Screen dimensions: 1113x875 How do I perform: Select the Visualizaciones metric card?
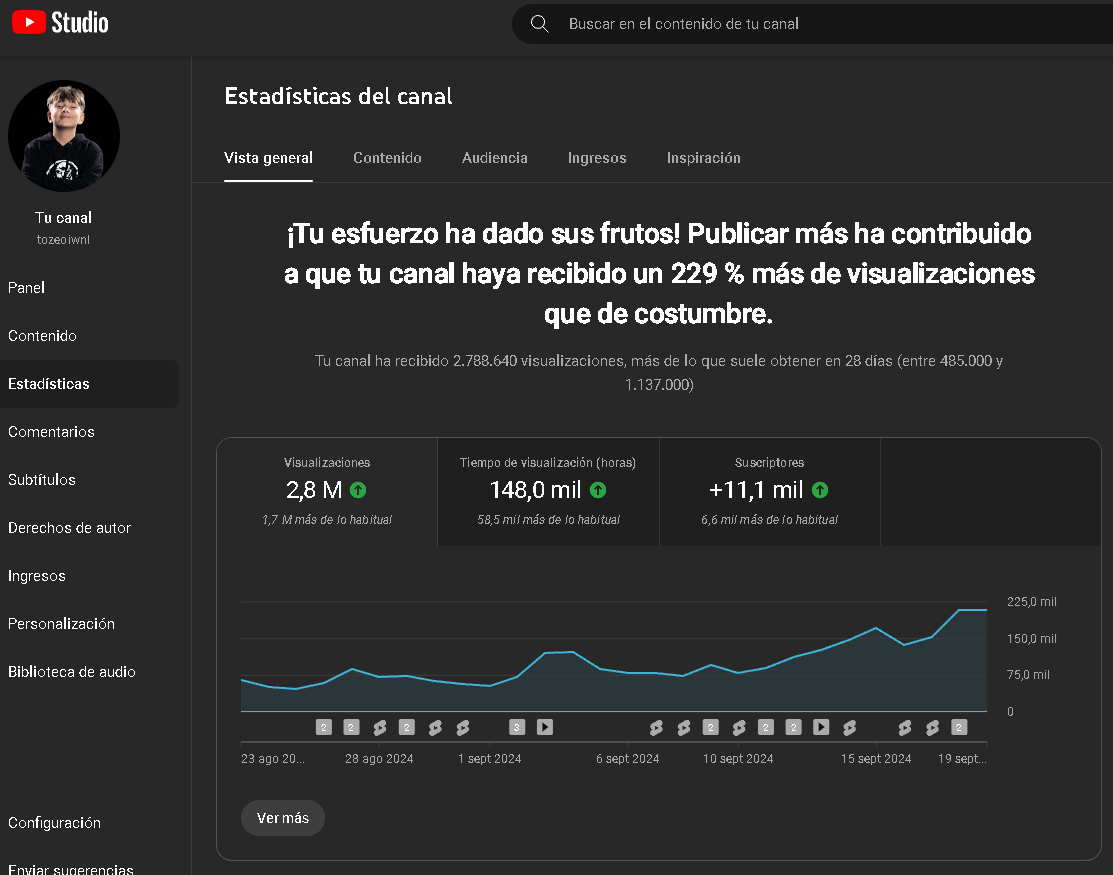[326, 491]
